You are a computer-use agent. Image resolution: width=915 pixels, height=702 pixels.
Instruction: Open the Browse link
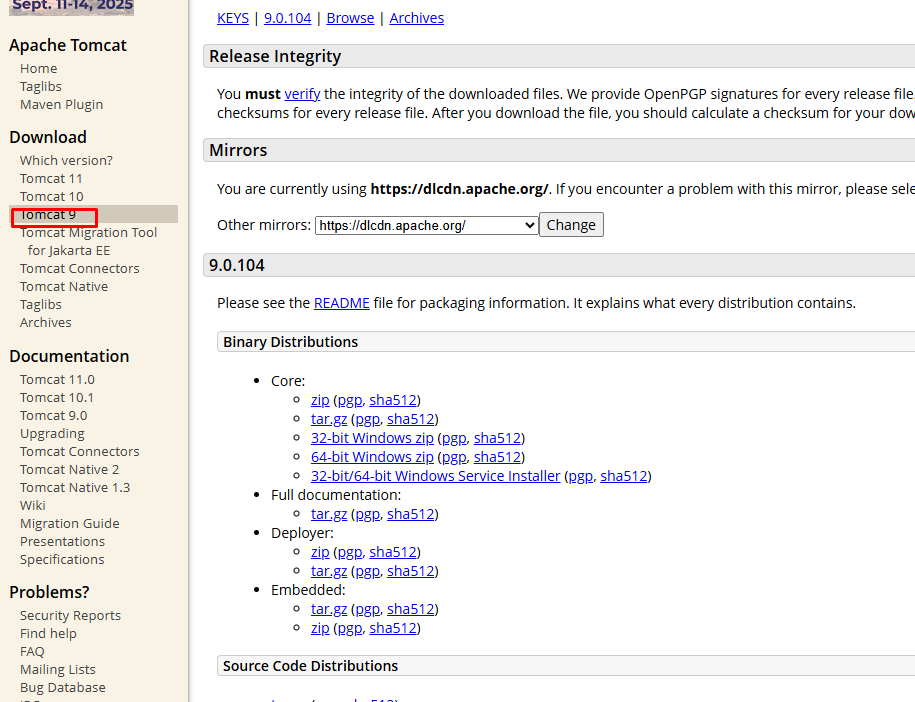click(350, 18)
